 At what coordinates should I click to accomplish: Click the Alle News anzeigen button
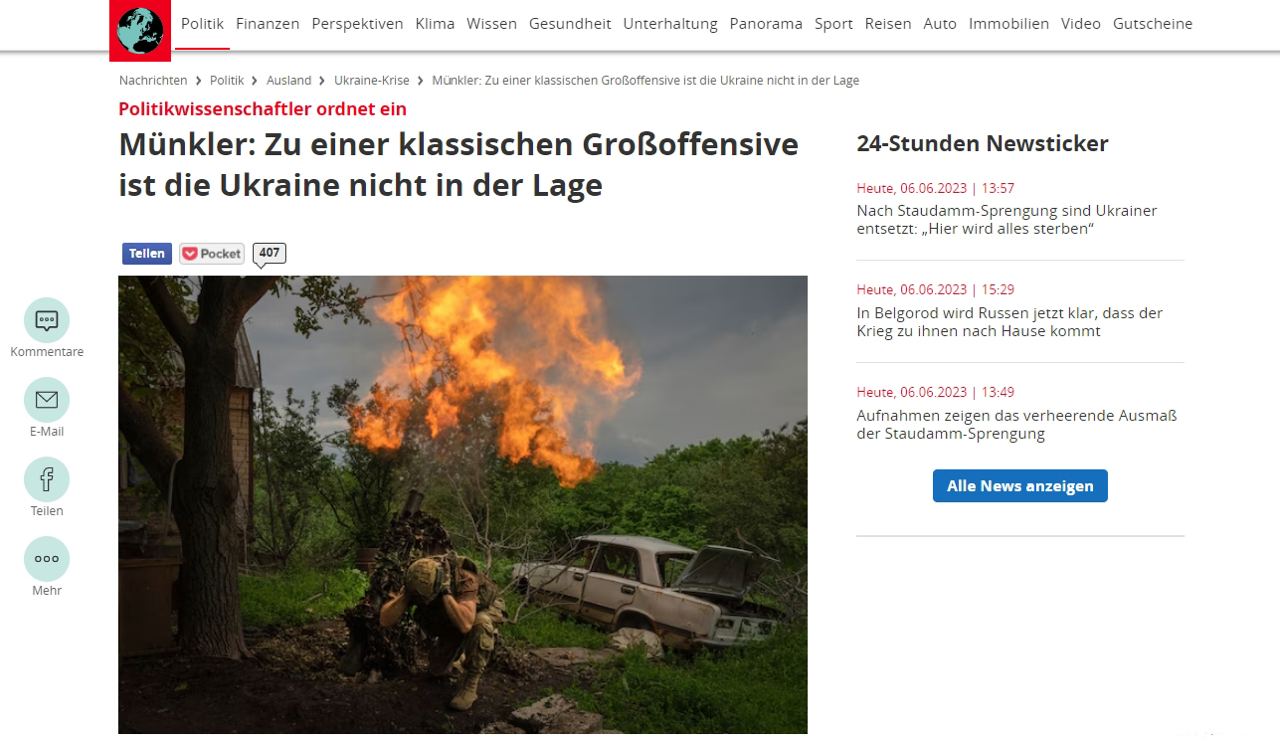click(x=1020, y=486)
